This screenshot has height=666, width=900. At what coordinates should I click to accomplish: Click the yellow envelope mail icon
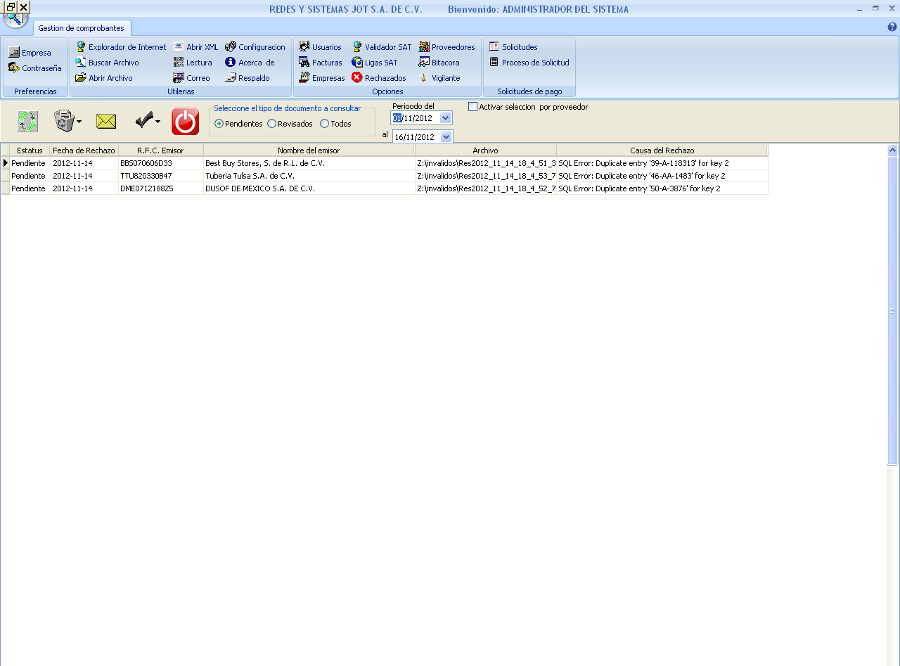[106, 122]
